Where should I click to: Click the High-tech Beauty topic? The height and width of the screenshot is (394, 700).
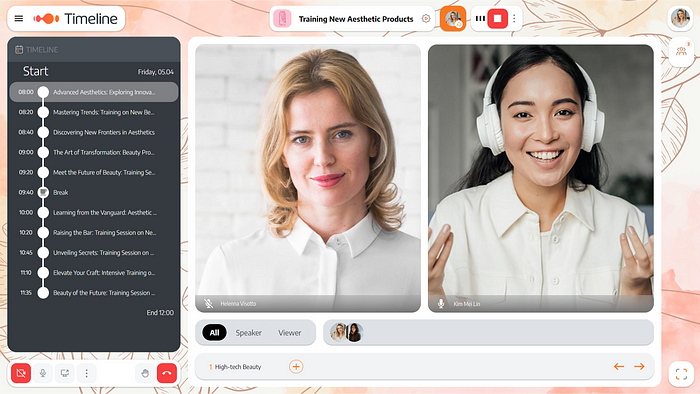click(x=235, y=367)
